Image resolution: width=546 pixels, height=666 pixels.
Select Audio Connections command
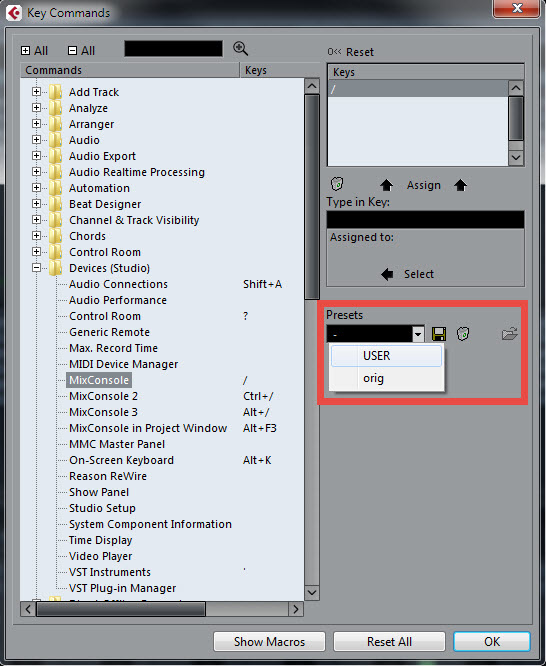(x=118, y=284)
